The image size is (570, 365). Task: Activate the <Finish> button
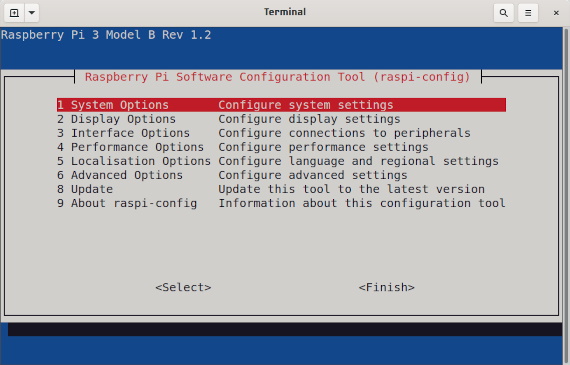386,287
